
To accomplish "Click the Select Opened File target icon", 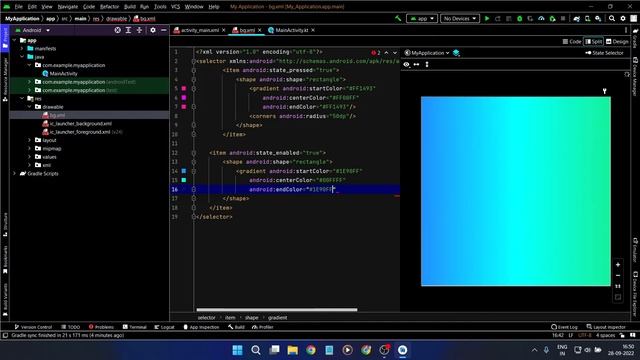I will [x=118, y=30].
